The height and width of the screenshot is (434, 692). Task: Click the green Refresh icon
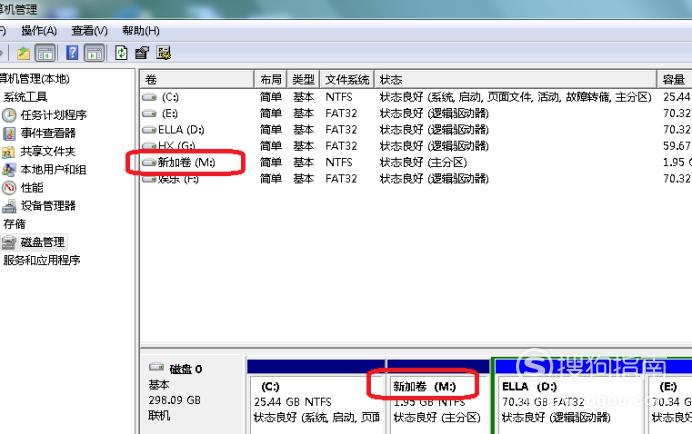(x=121, y=53)
